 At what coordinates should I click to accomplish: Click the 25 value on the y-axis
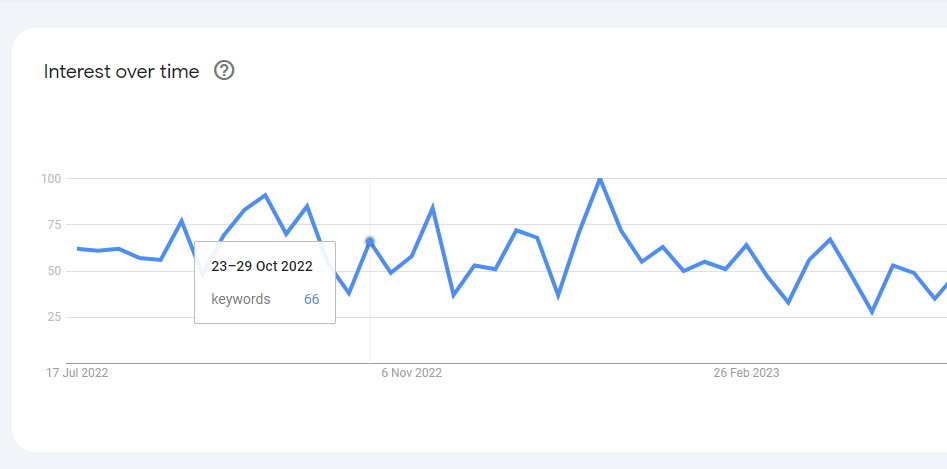[55, 317]
